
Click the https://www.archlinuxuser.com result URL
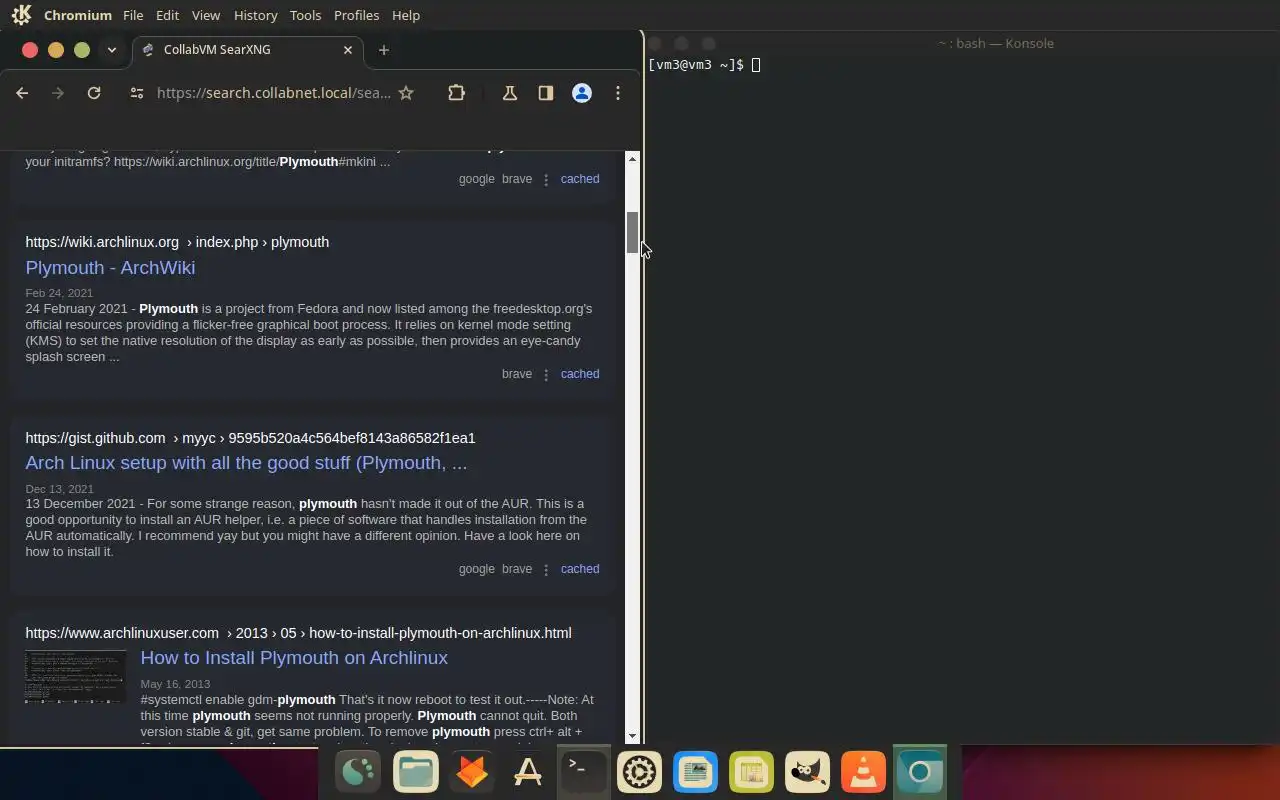click(298, 633)
